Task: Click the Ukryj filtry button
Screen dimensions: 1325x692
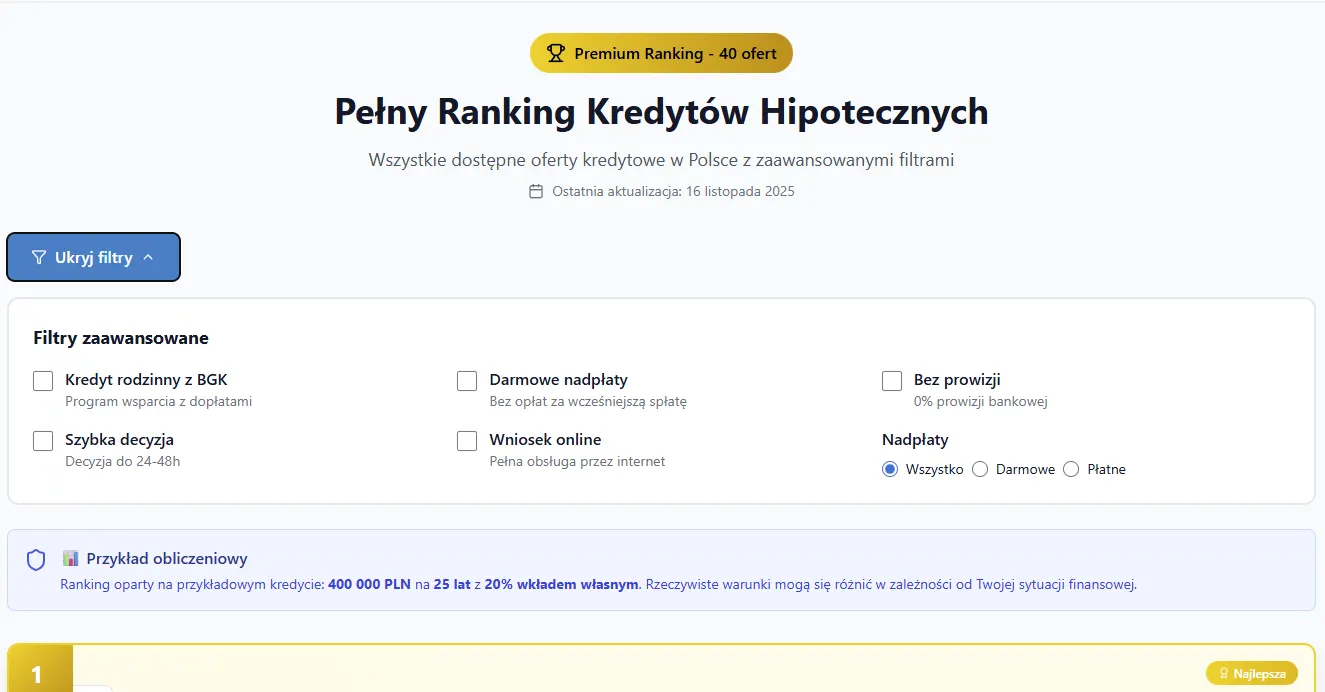Action: click(x=93, y=257)
